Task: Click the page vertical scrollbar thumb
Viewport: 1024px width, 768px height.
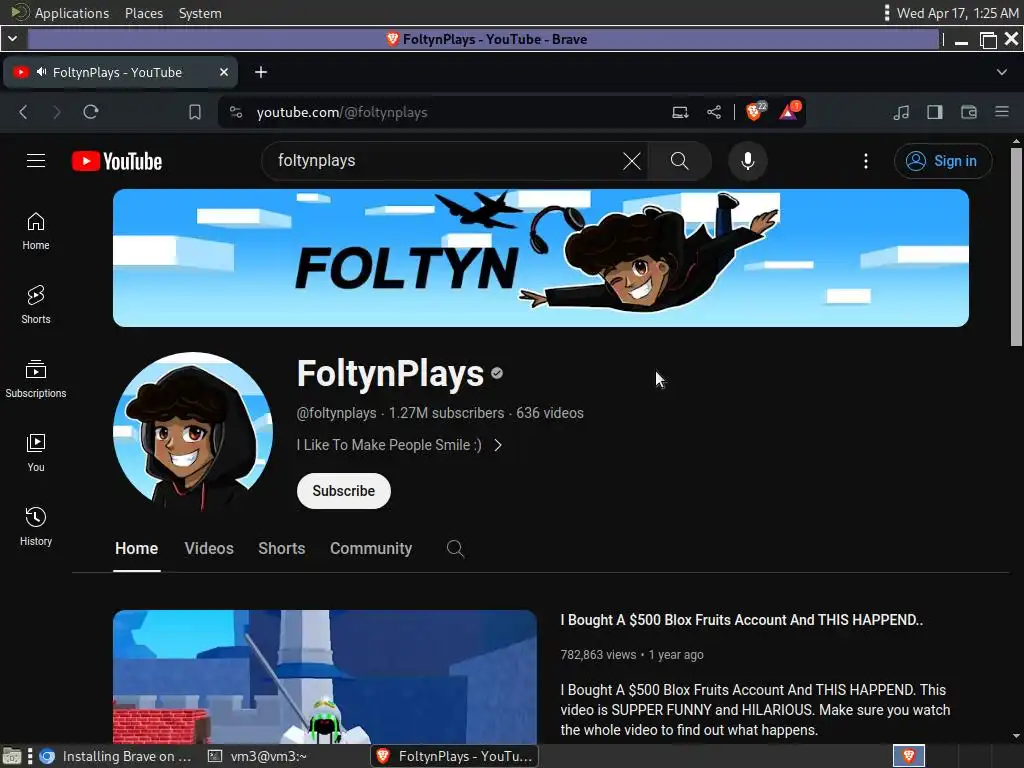Action: click(x=1016, y=247)
